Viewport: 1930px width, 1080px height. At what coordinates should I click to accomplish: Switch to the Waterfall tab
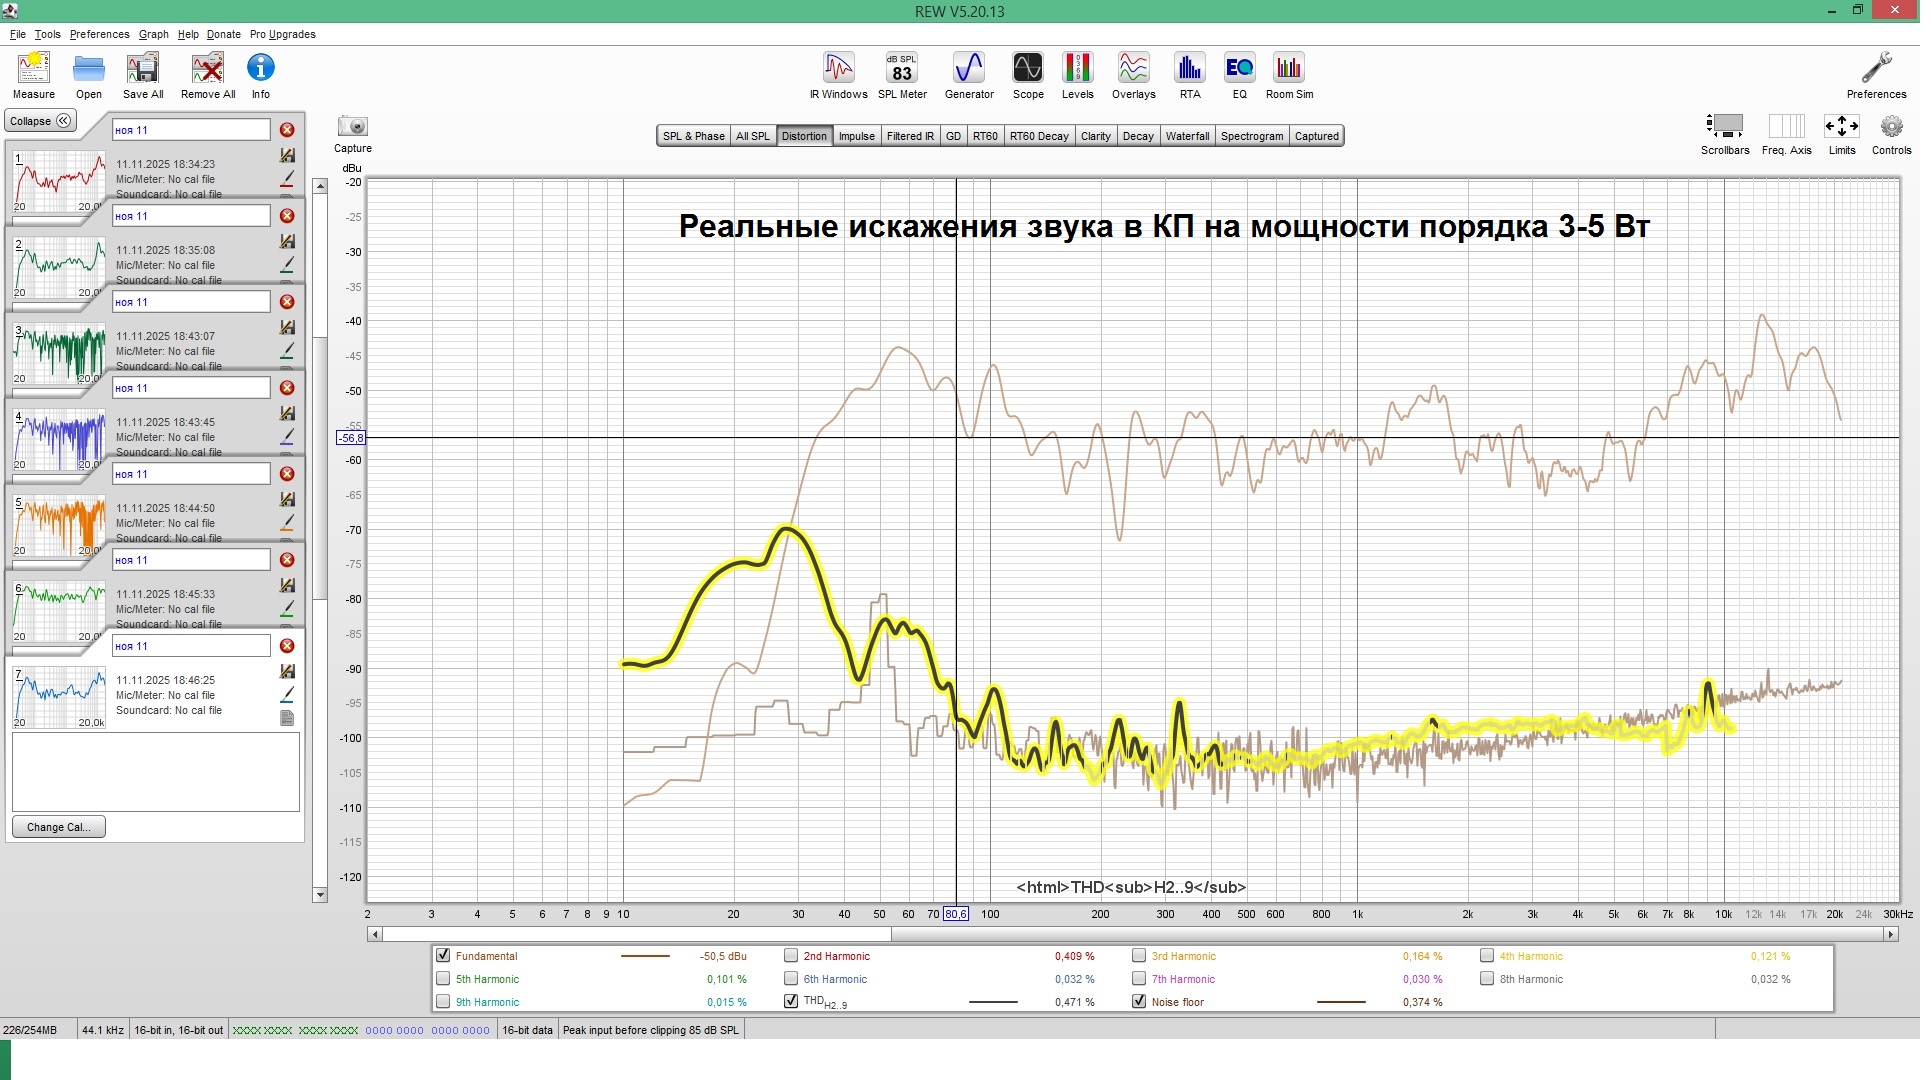coord(1187,136)
